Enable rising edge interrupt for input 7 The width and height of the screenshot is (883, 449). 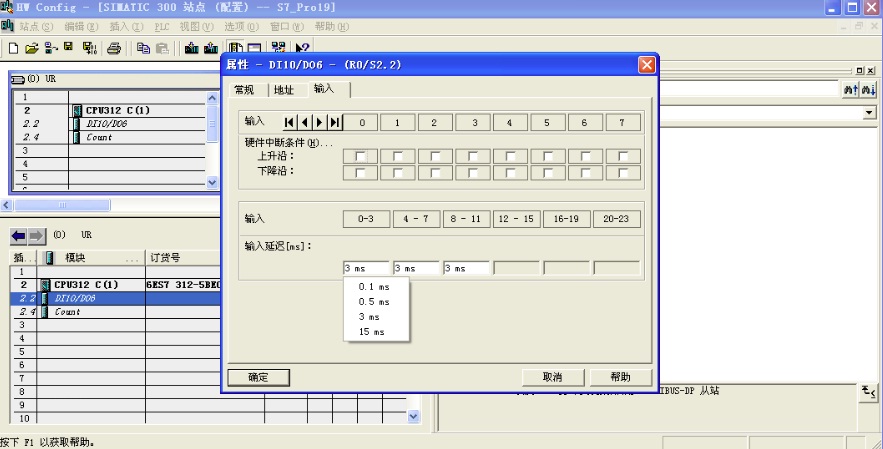(x=622, y=156)
